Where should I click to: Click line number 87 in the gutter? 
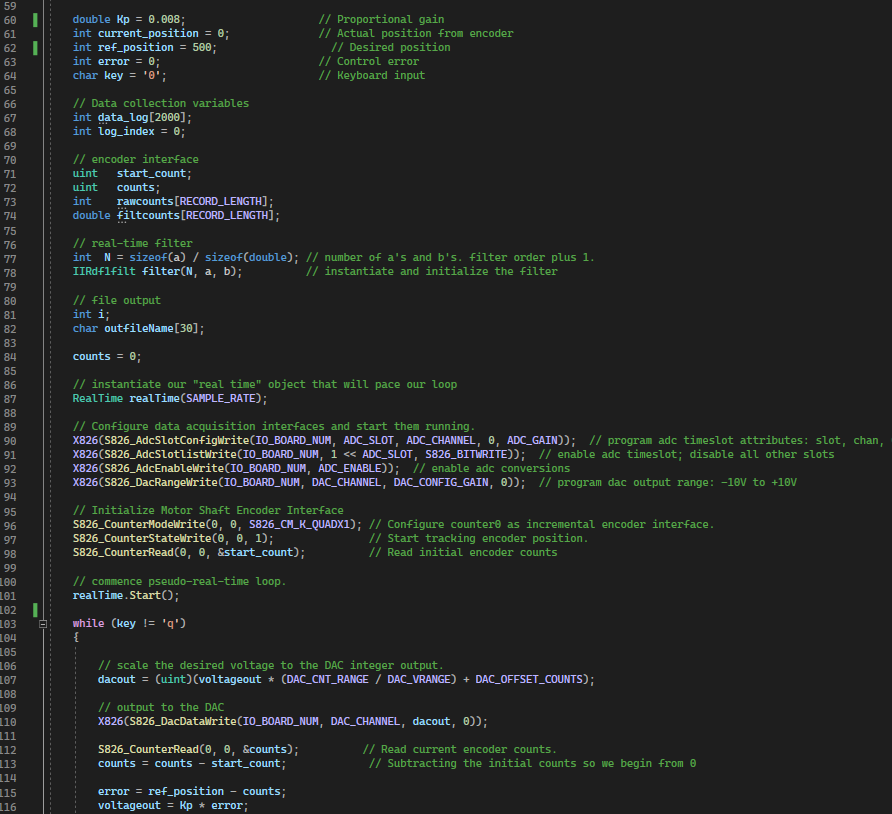[9, 398]
